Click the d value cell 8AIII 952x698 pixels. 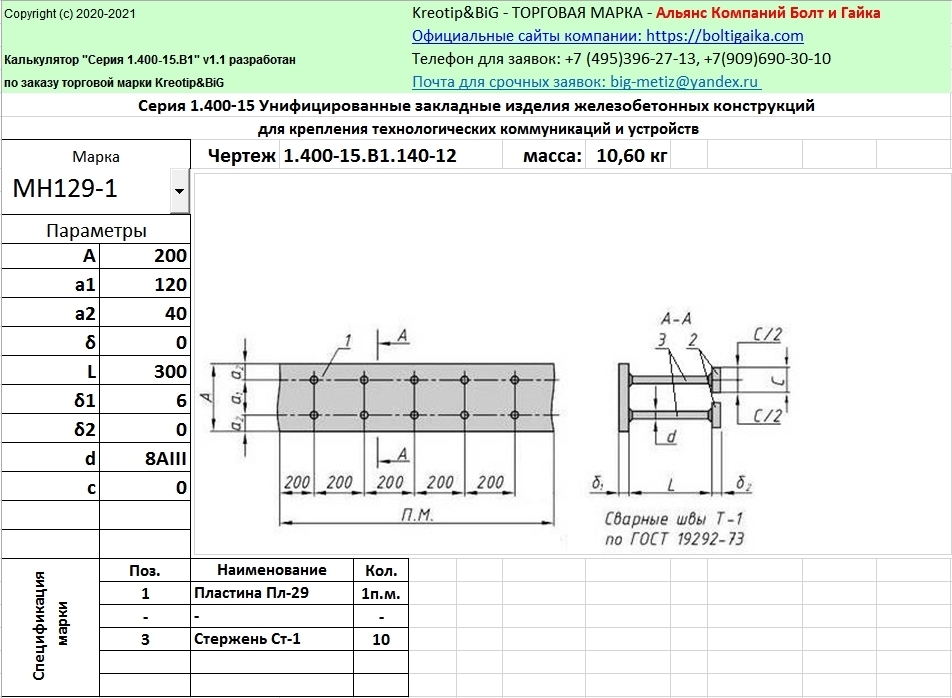pos(145,458)
